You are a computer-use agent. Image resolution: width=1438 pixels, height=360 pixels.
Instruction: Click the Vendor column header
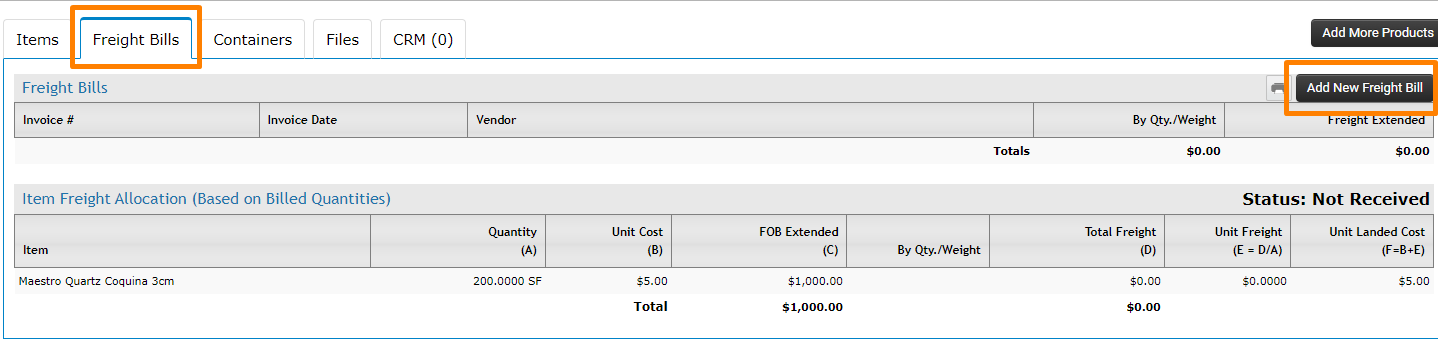pos(750,120)
